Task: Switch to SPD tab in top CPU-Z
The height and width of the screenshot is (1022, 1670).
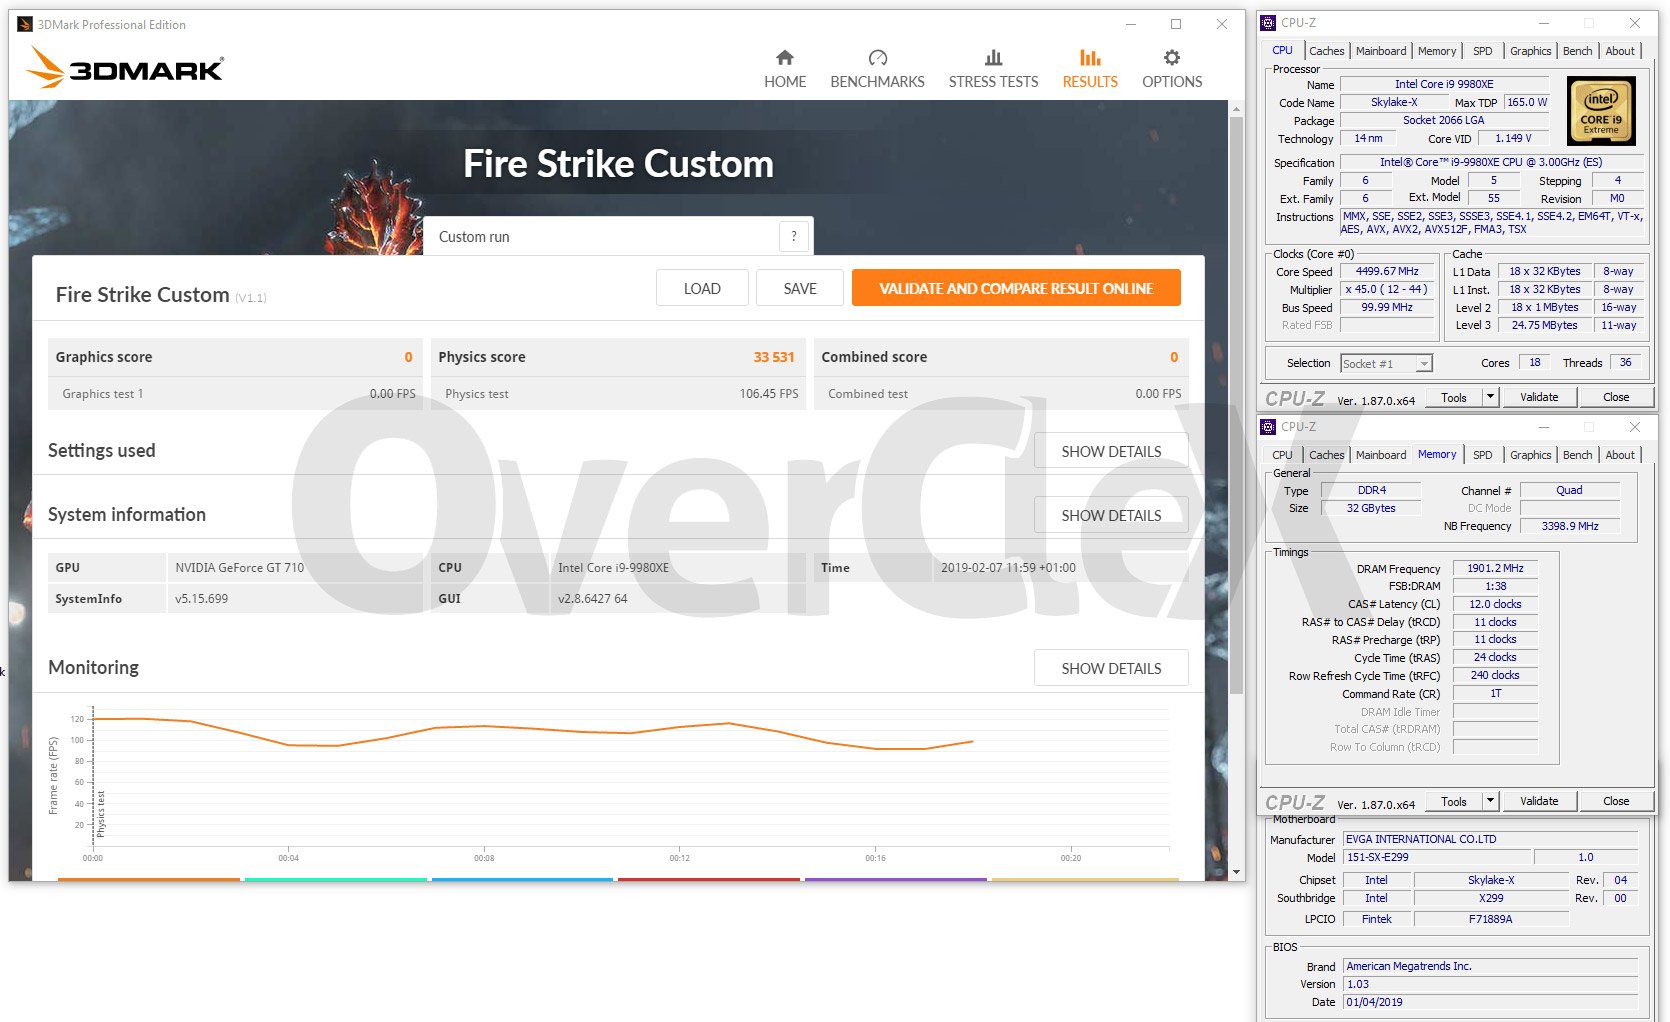Action: pos(1483,51)
